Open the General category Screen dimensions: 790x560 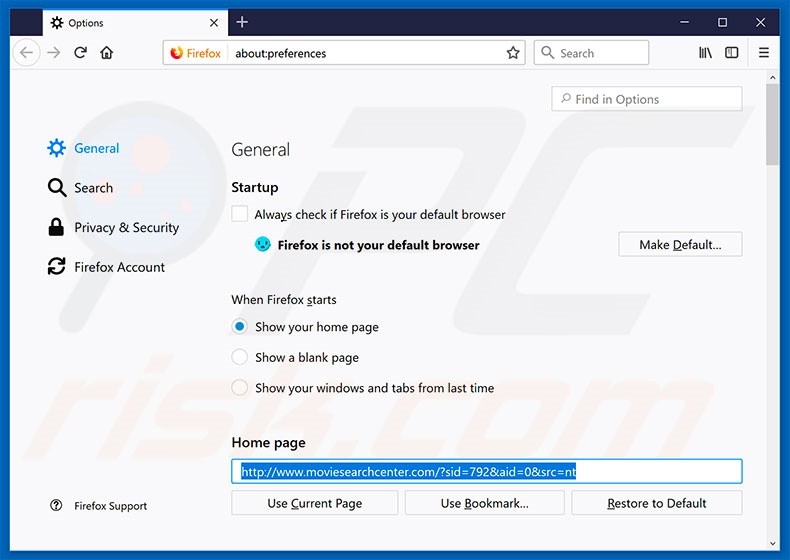tap(83, 148)
